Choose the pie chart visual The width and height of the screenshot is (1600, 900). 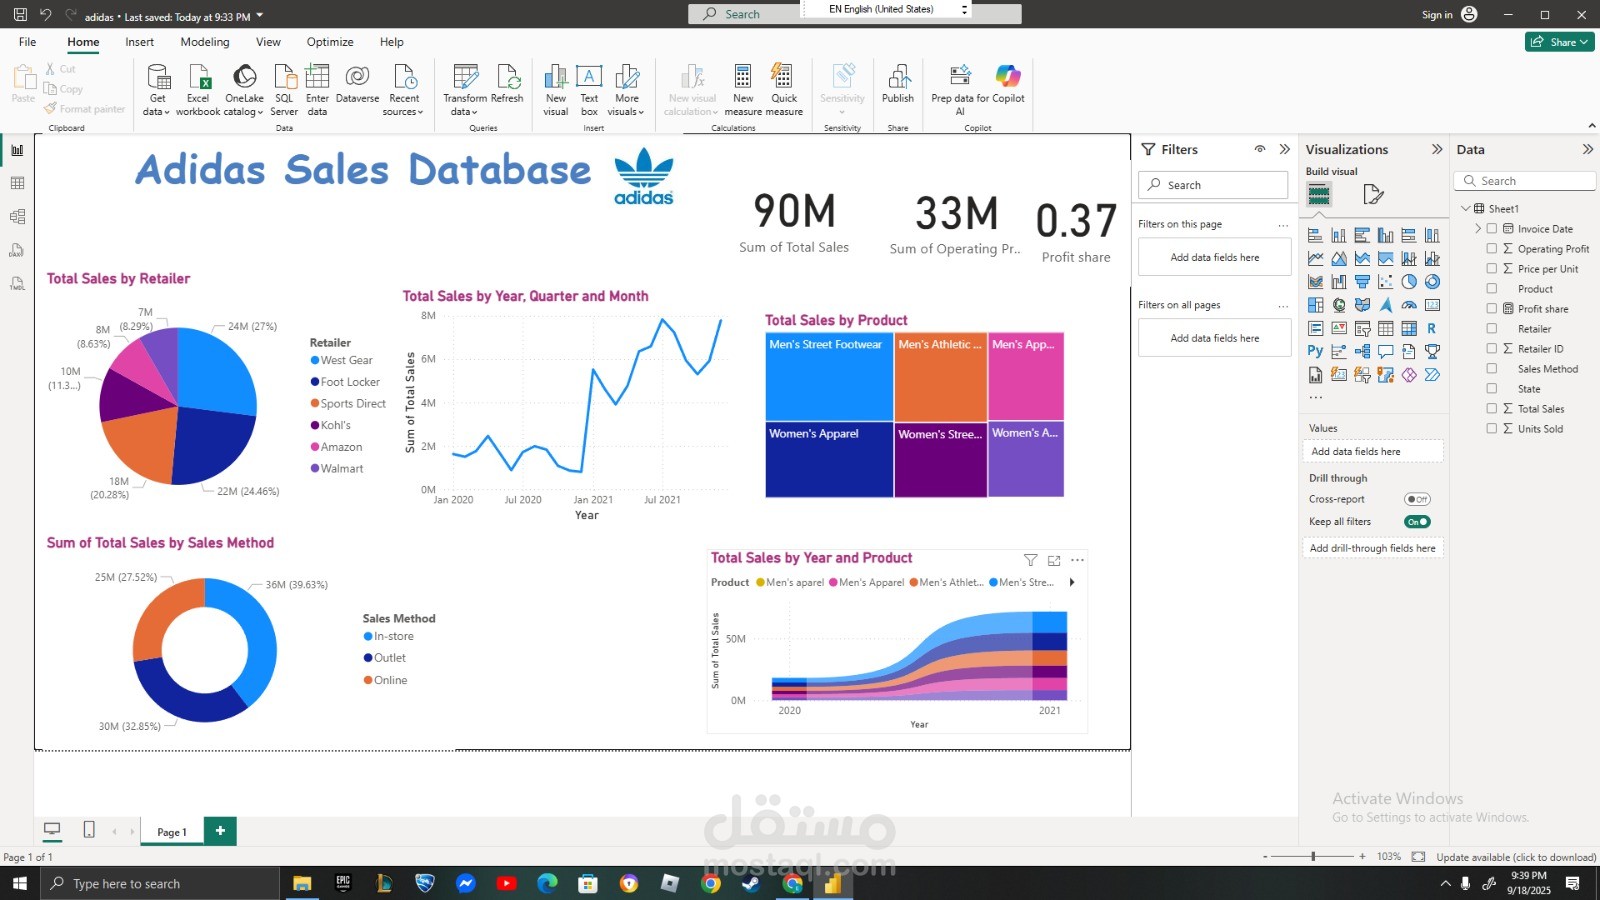(x=1409, y=281)
